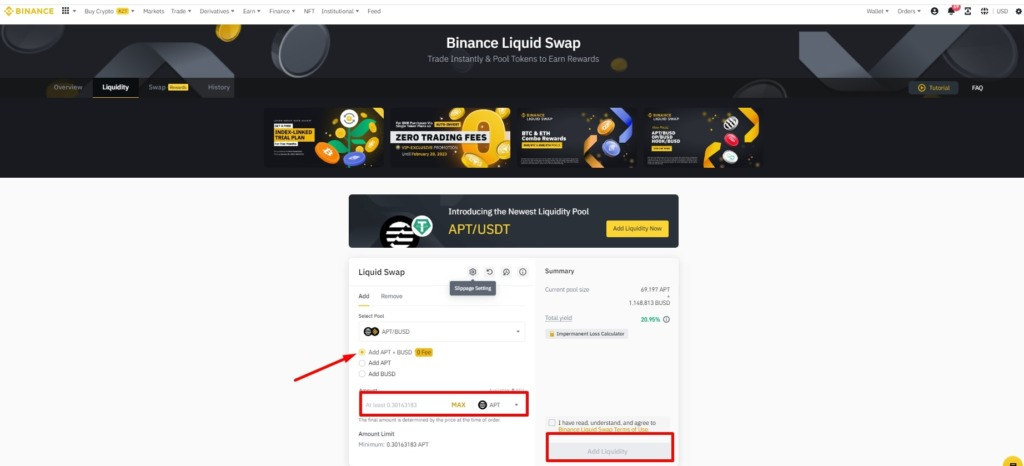The width and height of the screenshot is (1024, 466).
Task: Open the Impermanent Loss Calculator
Action: tap(586, 334)
